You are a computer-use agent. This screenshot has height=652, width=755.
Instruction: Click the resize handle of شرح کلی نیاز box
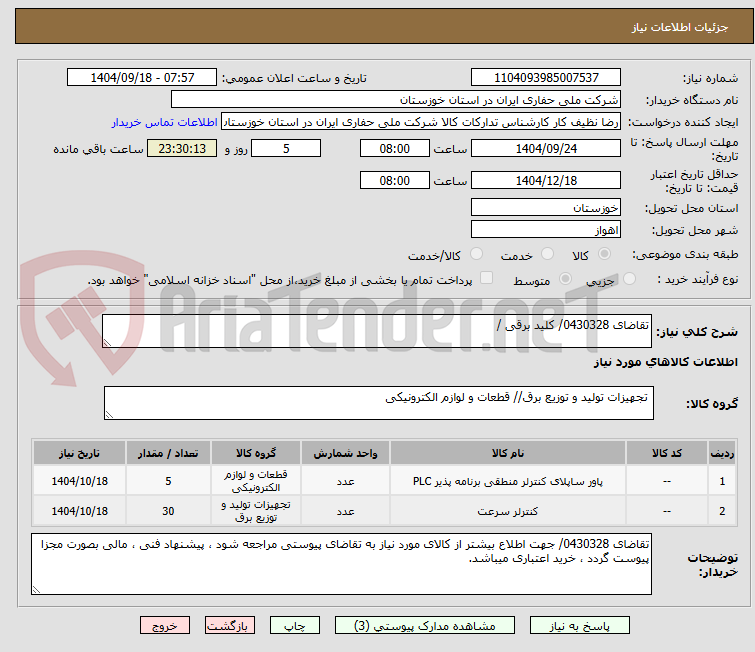[107, 342]
